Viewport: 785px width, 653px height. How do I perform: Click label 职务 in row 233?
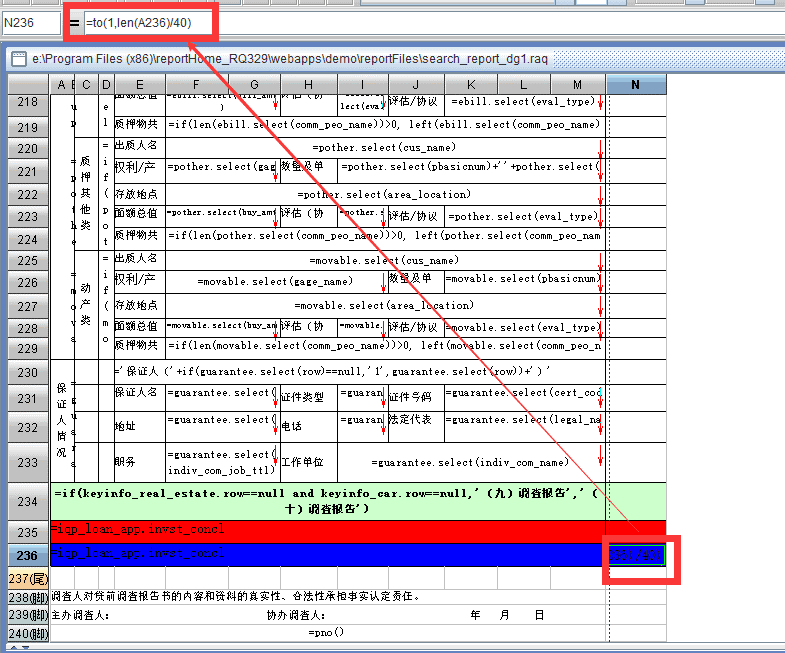[x=125, y=462]
